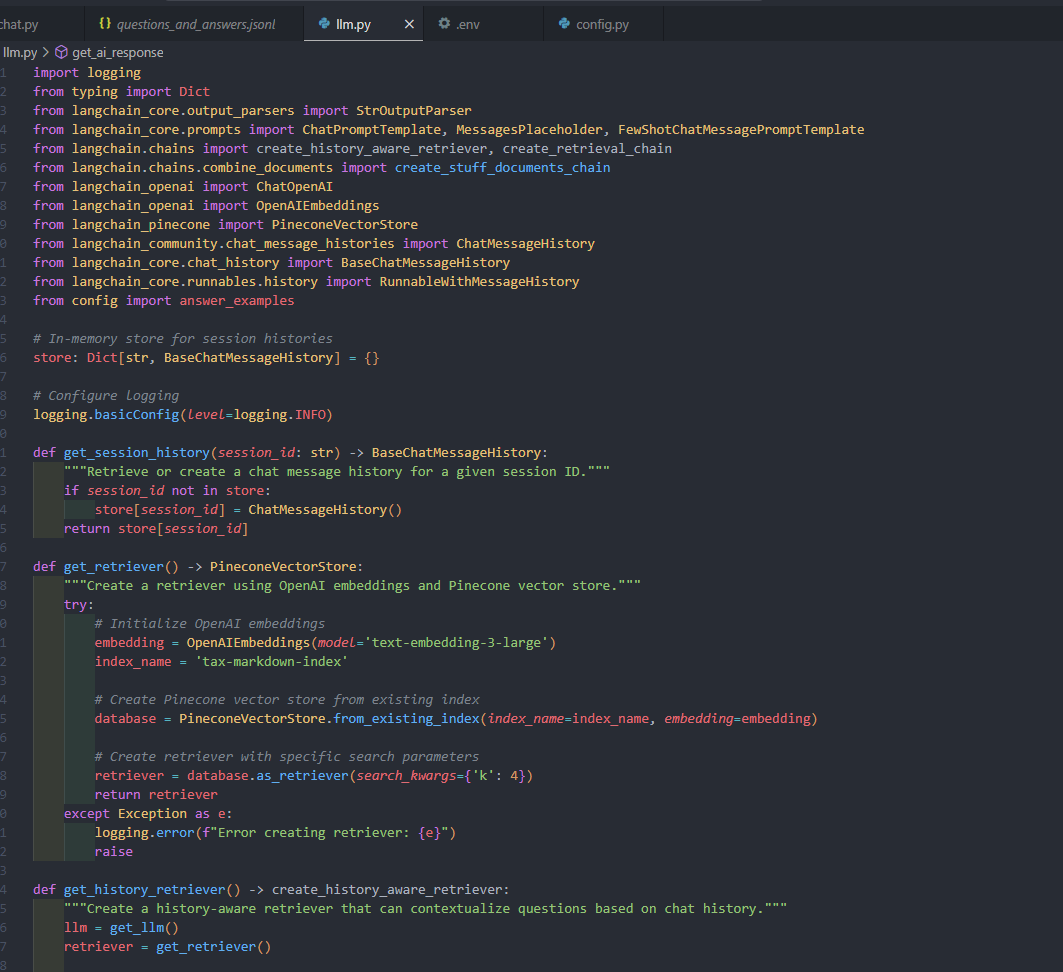Click MessagesPlaceholder in the import line
Image resolution: width=1063 pixels, height=972 pixels.
point(529,129)
